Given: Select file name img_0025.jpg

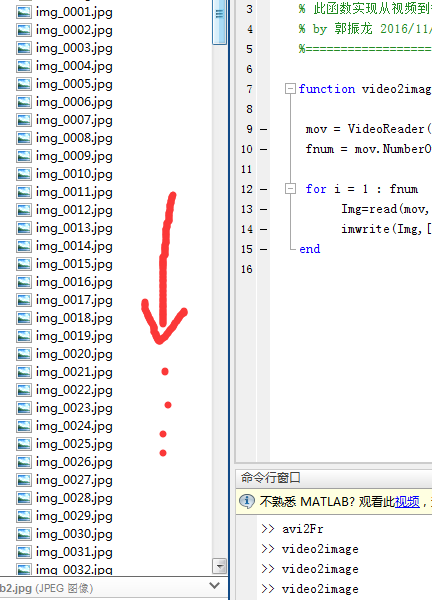Looking at the screenshot, I should click(x=74, y=444).
